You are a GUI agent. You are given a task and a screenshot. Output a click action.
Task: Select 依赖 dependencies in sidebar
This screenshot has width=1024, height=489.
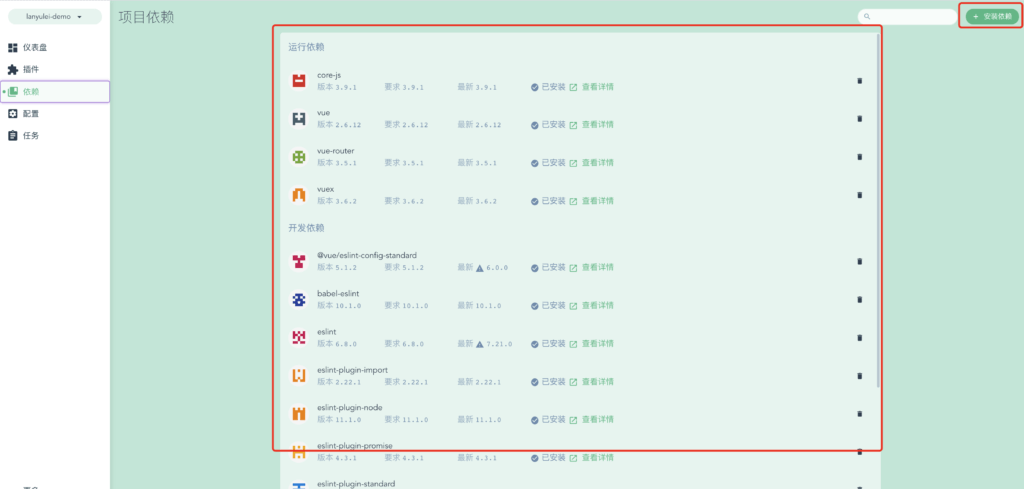55,91
